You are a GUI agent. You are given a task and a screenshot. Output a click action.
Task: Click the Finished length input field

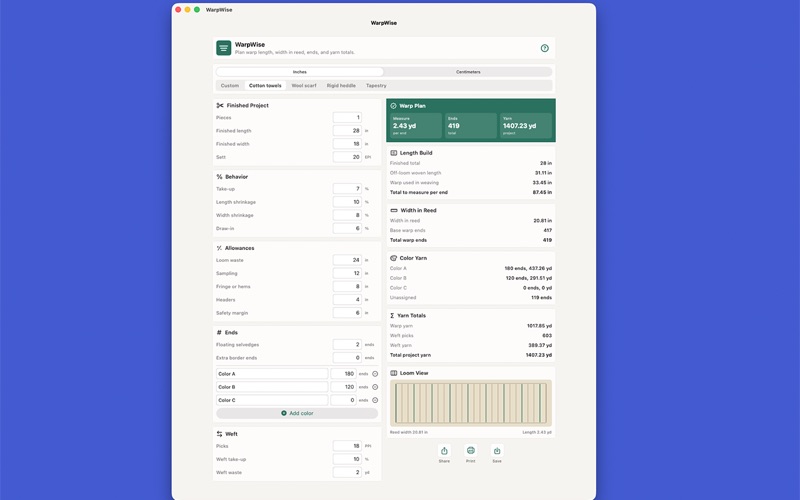click(347, 131)
